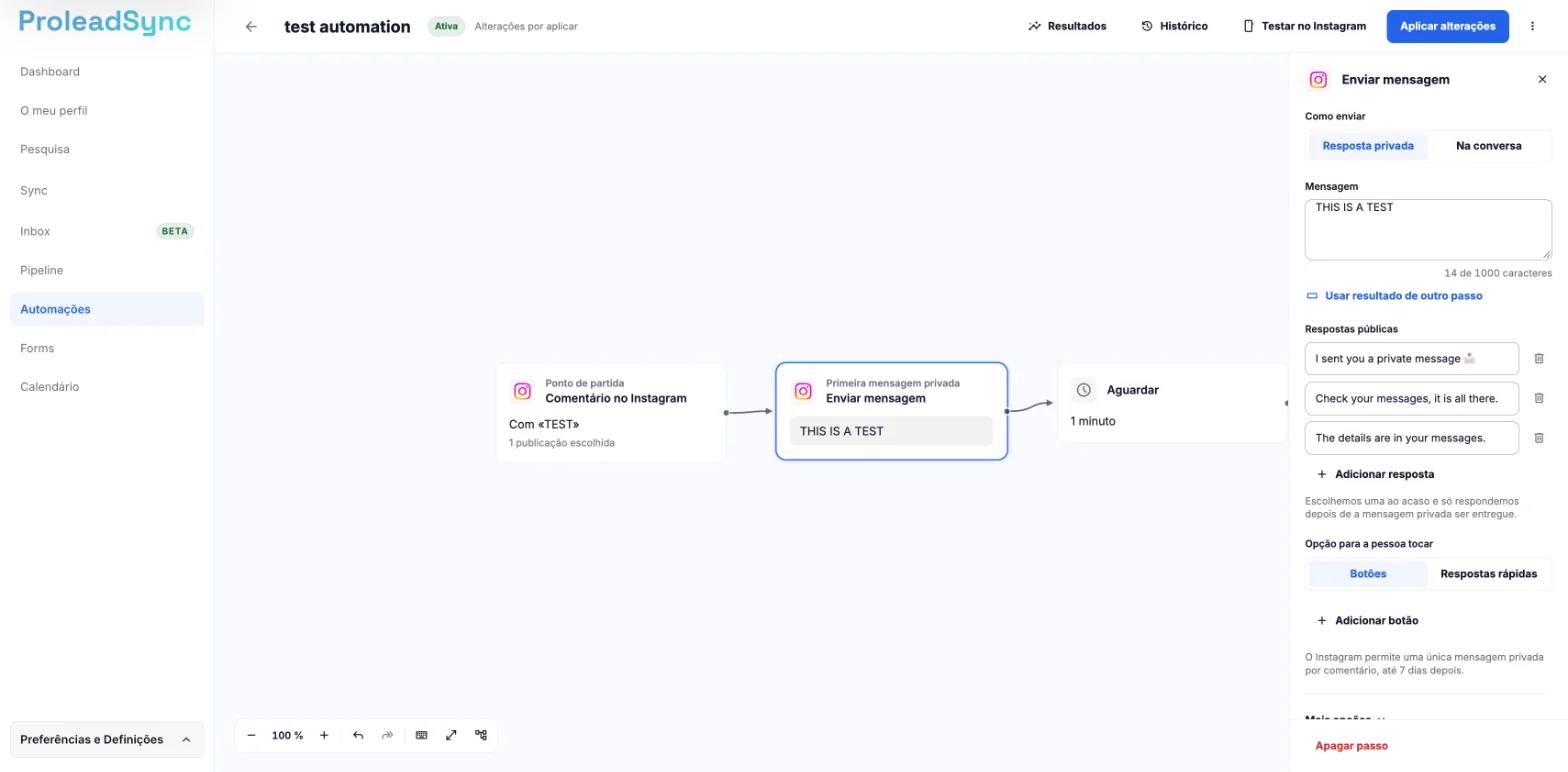
Task: Select the Resposta privada sending mode
Action: pos(1368,146)
